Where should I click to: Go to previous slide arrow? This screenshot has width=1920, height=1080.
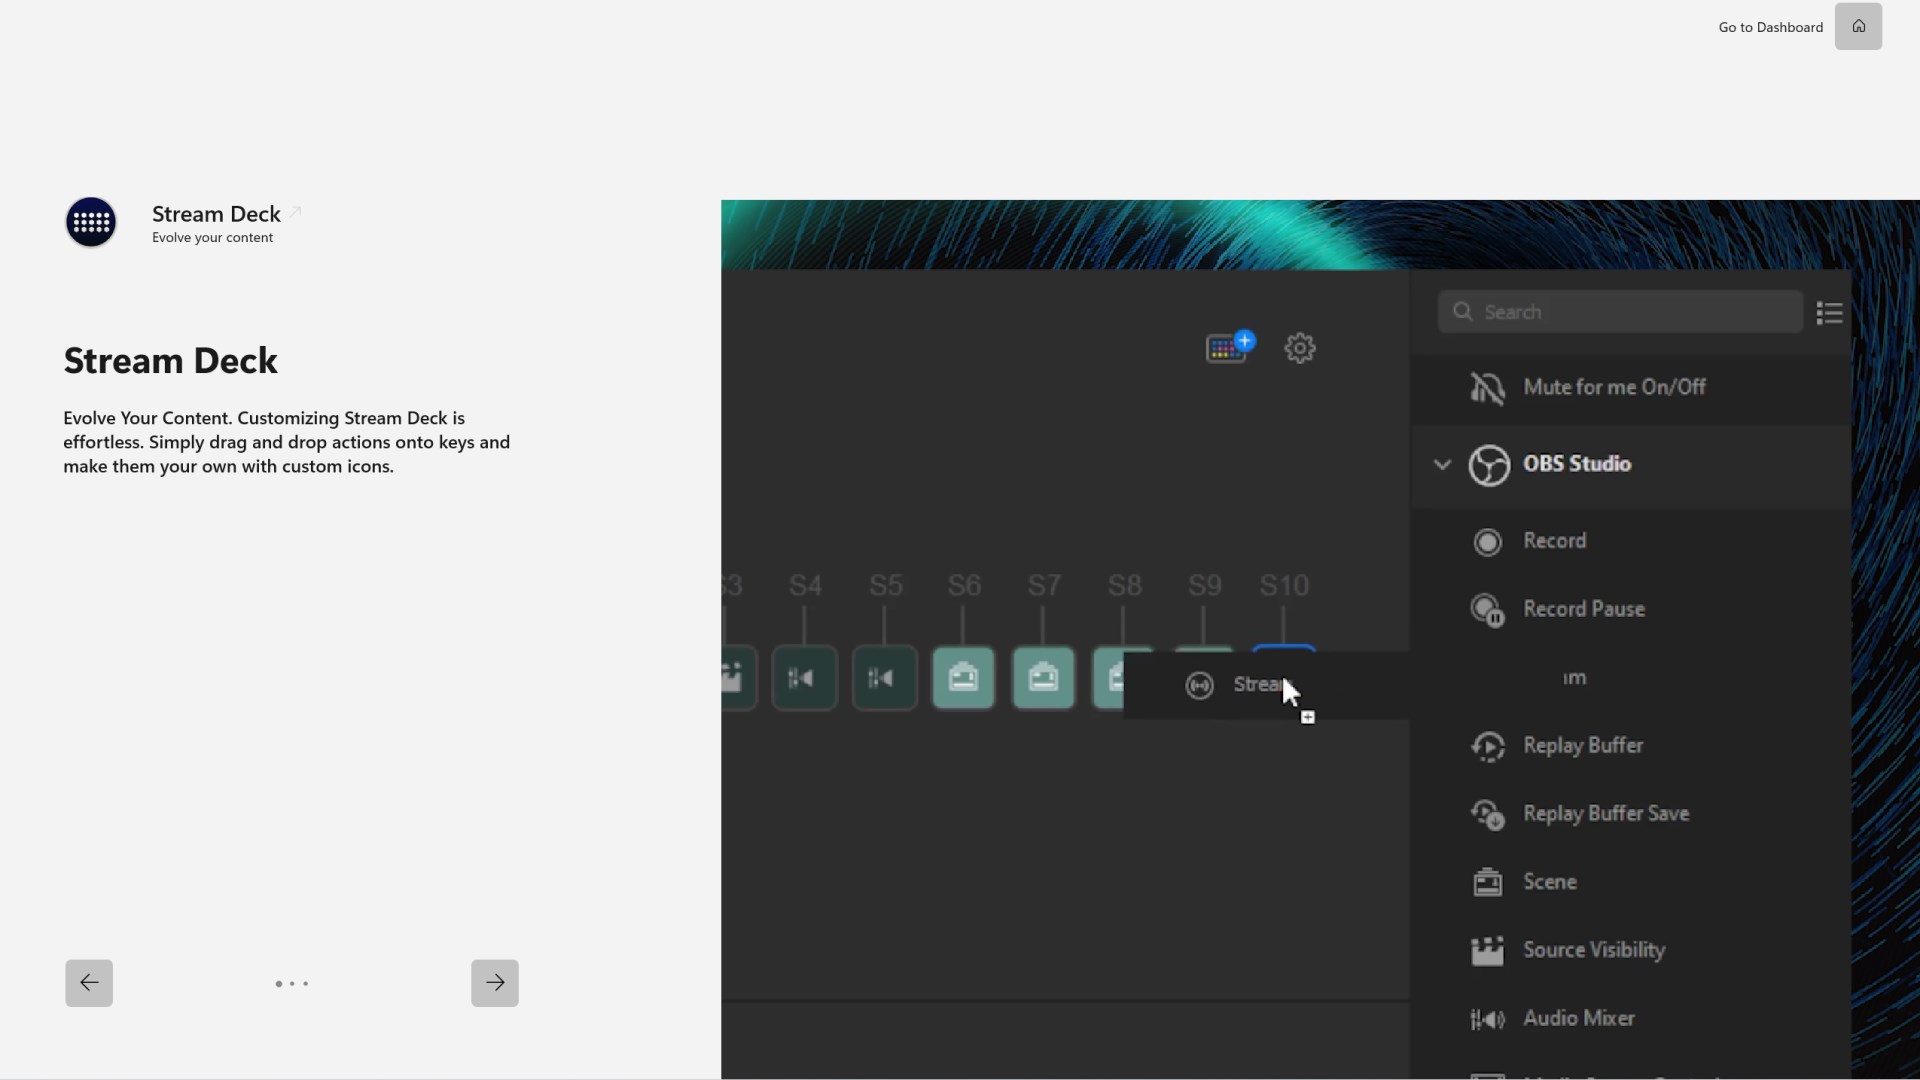[x=89, y=983]
